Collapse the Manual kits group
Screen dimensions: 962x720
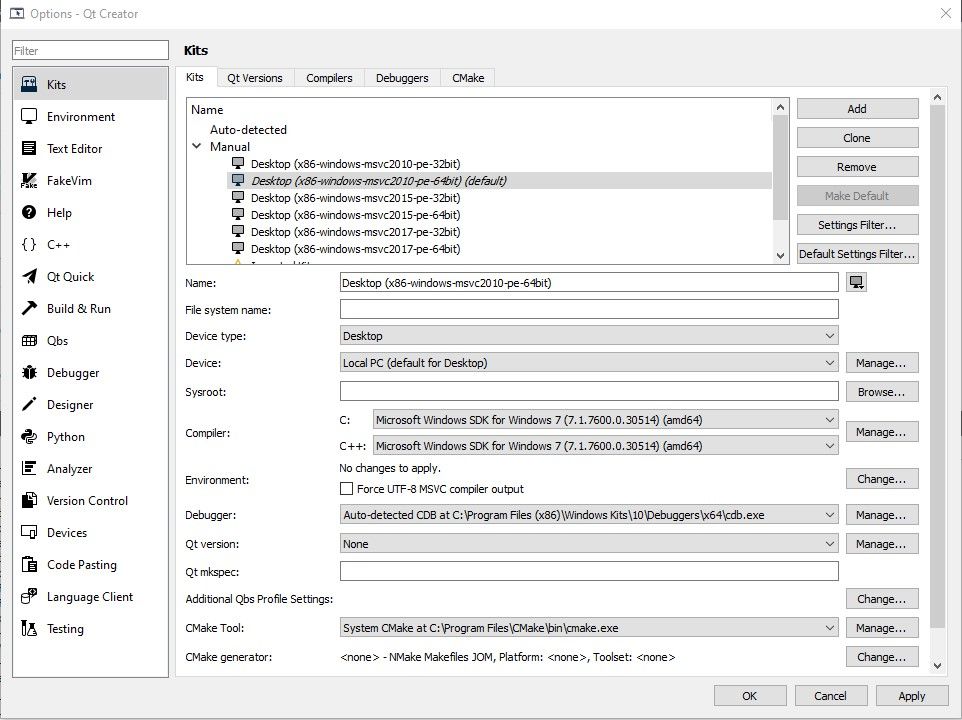[196, 147]
